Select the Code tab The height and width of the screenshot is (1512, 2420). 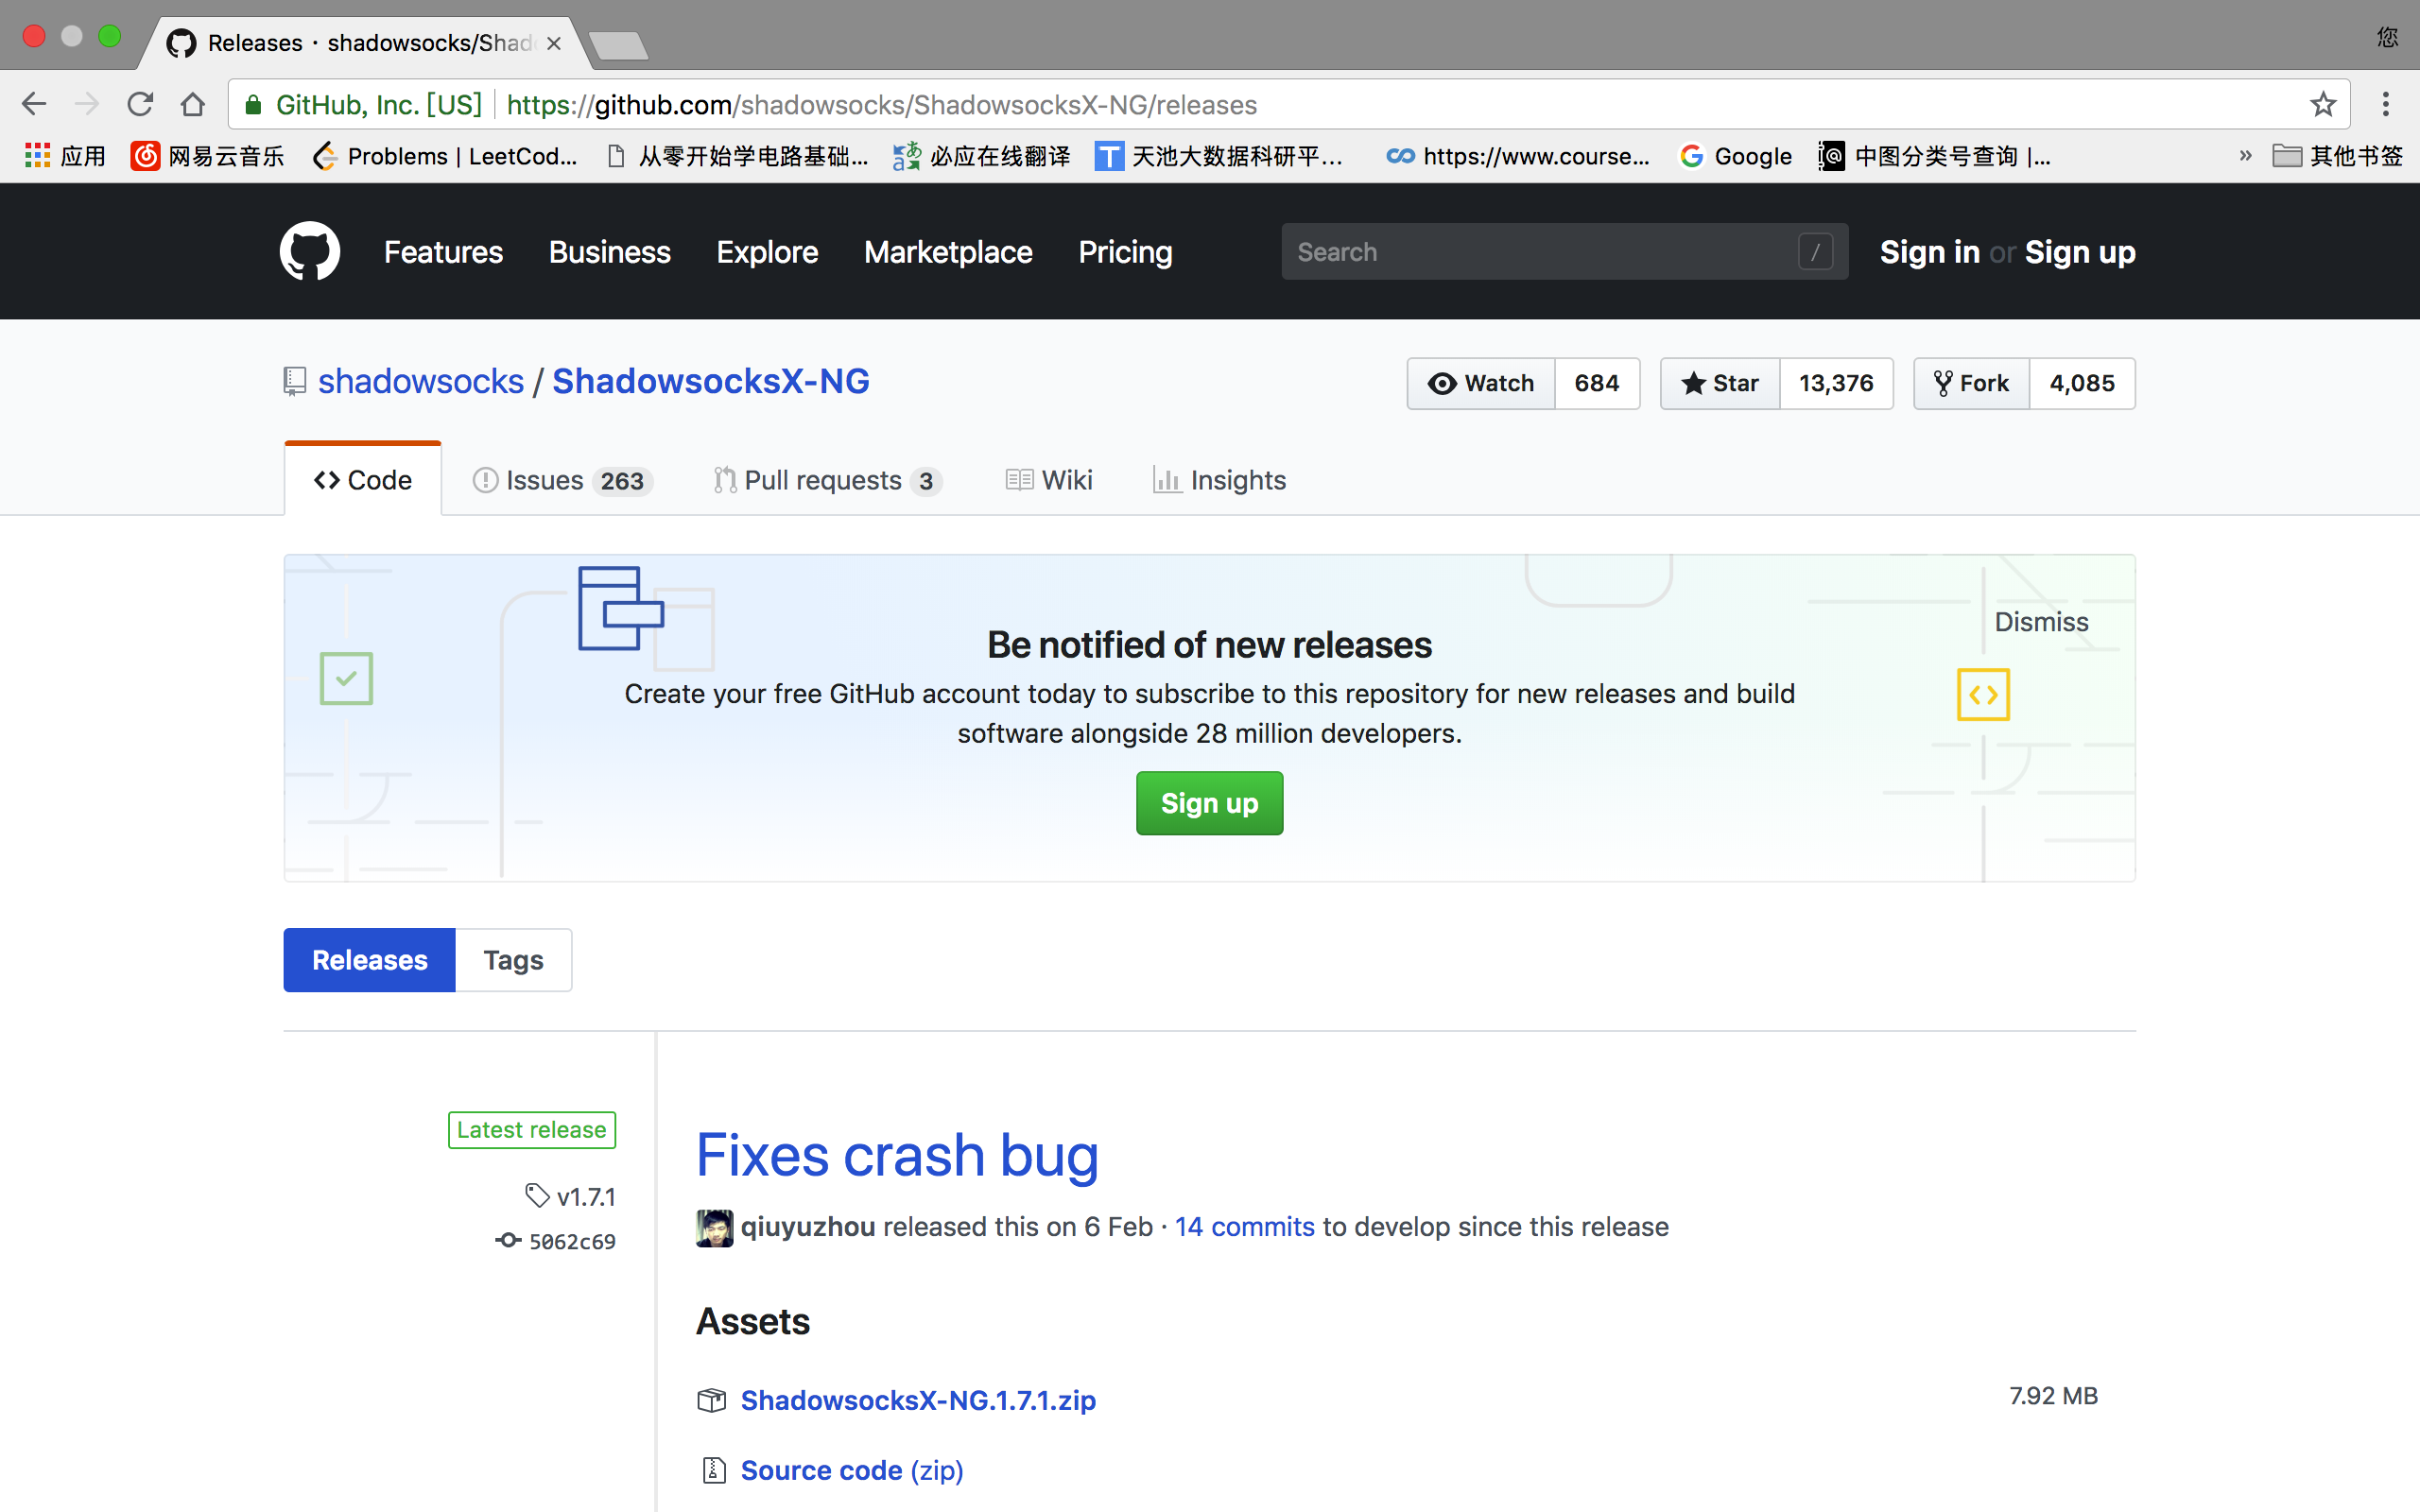(x=363, y=480)
